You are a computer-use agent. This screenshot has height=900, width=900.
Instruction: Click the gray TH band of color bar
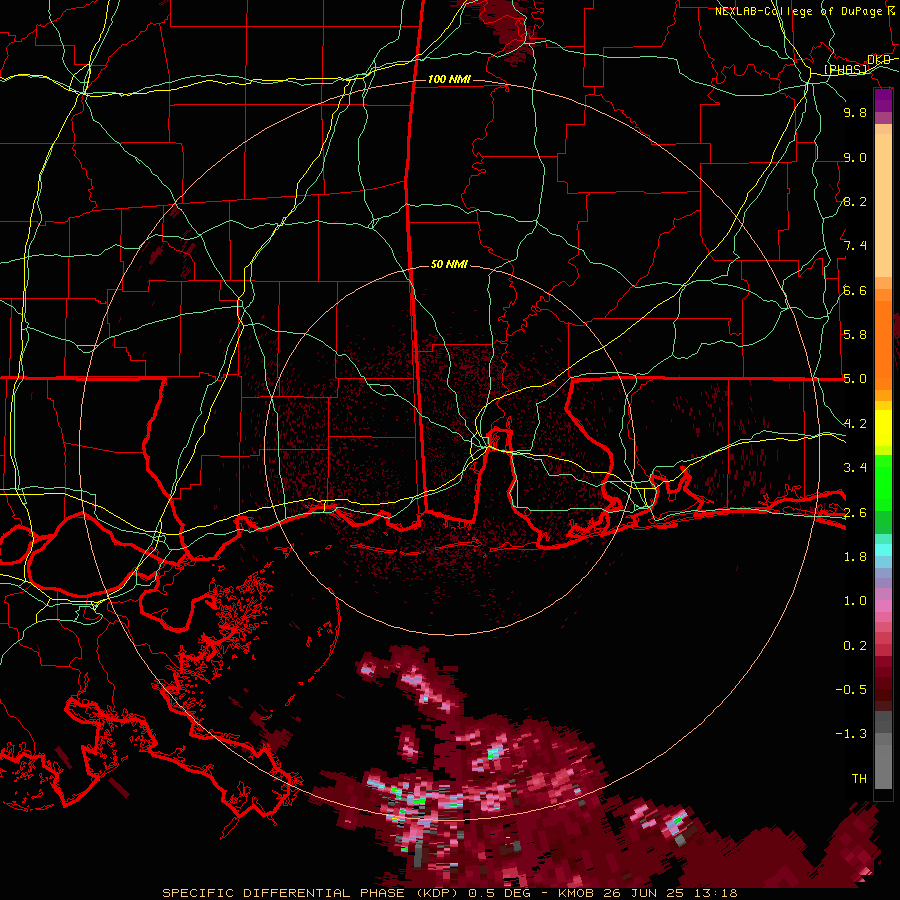(x=883, y=763)
